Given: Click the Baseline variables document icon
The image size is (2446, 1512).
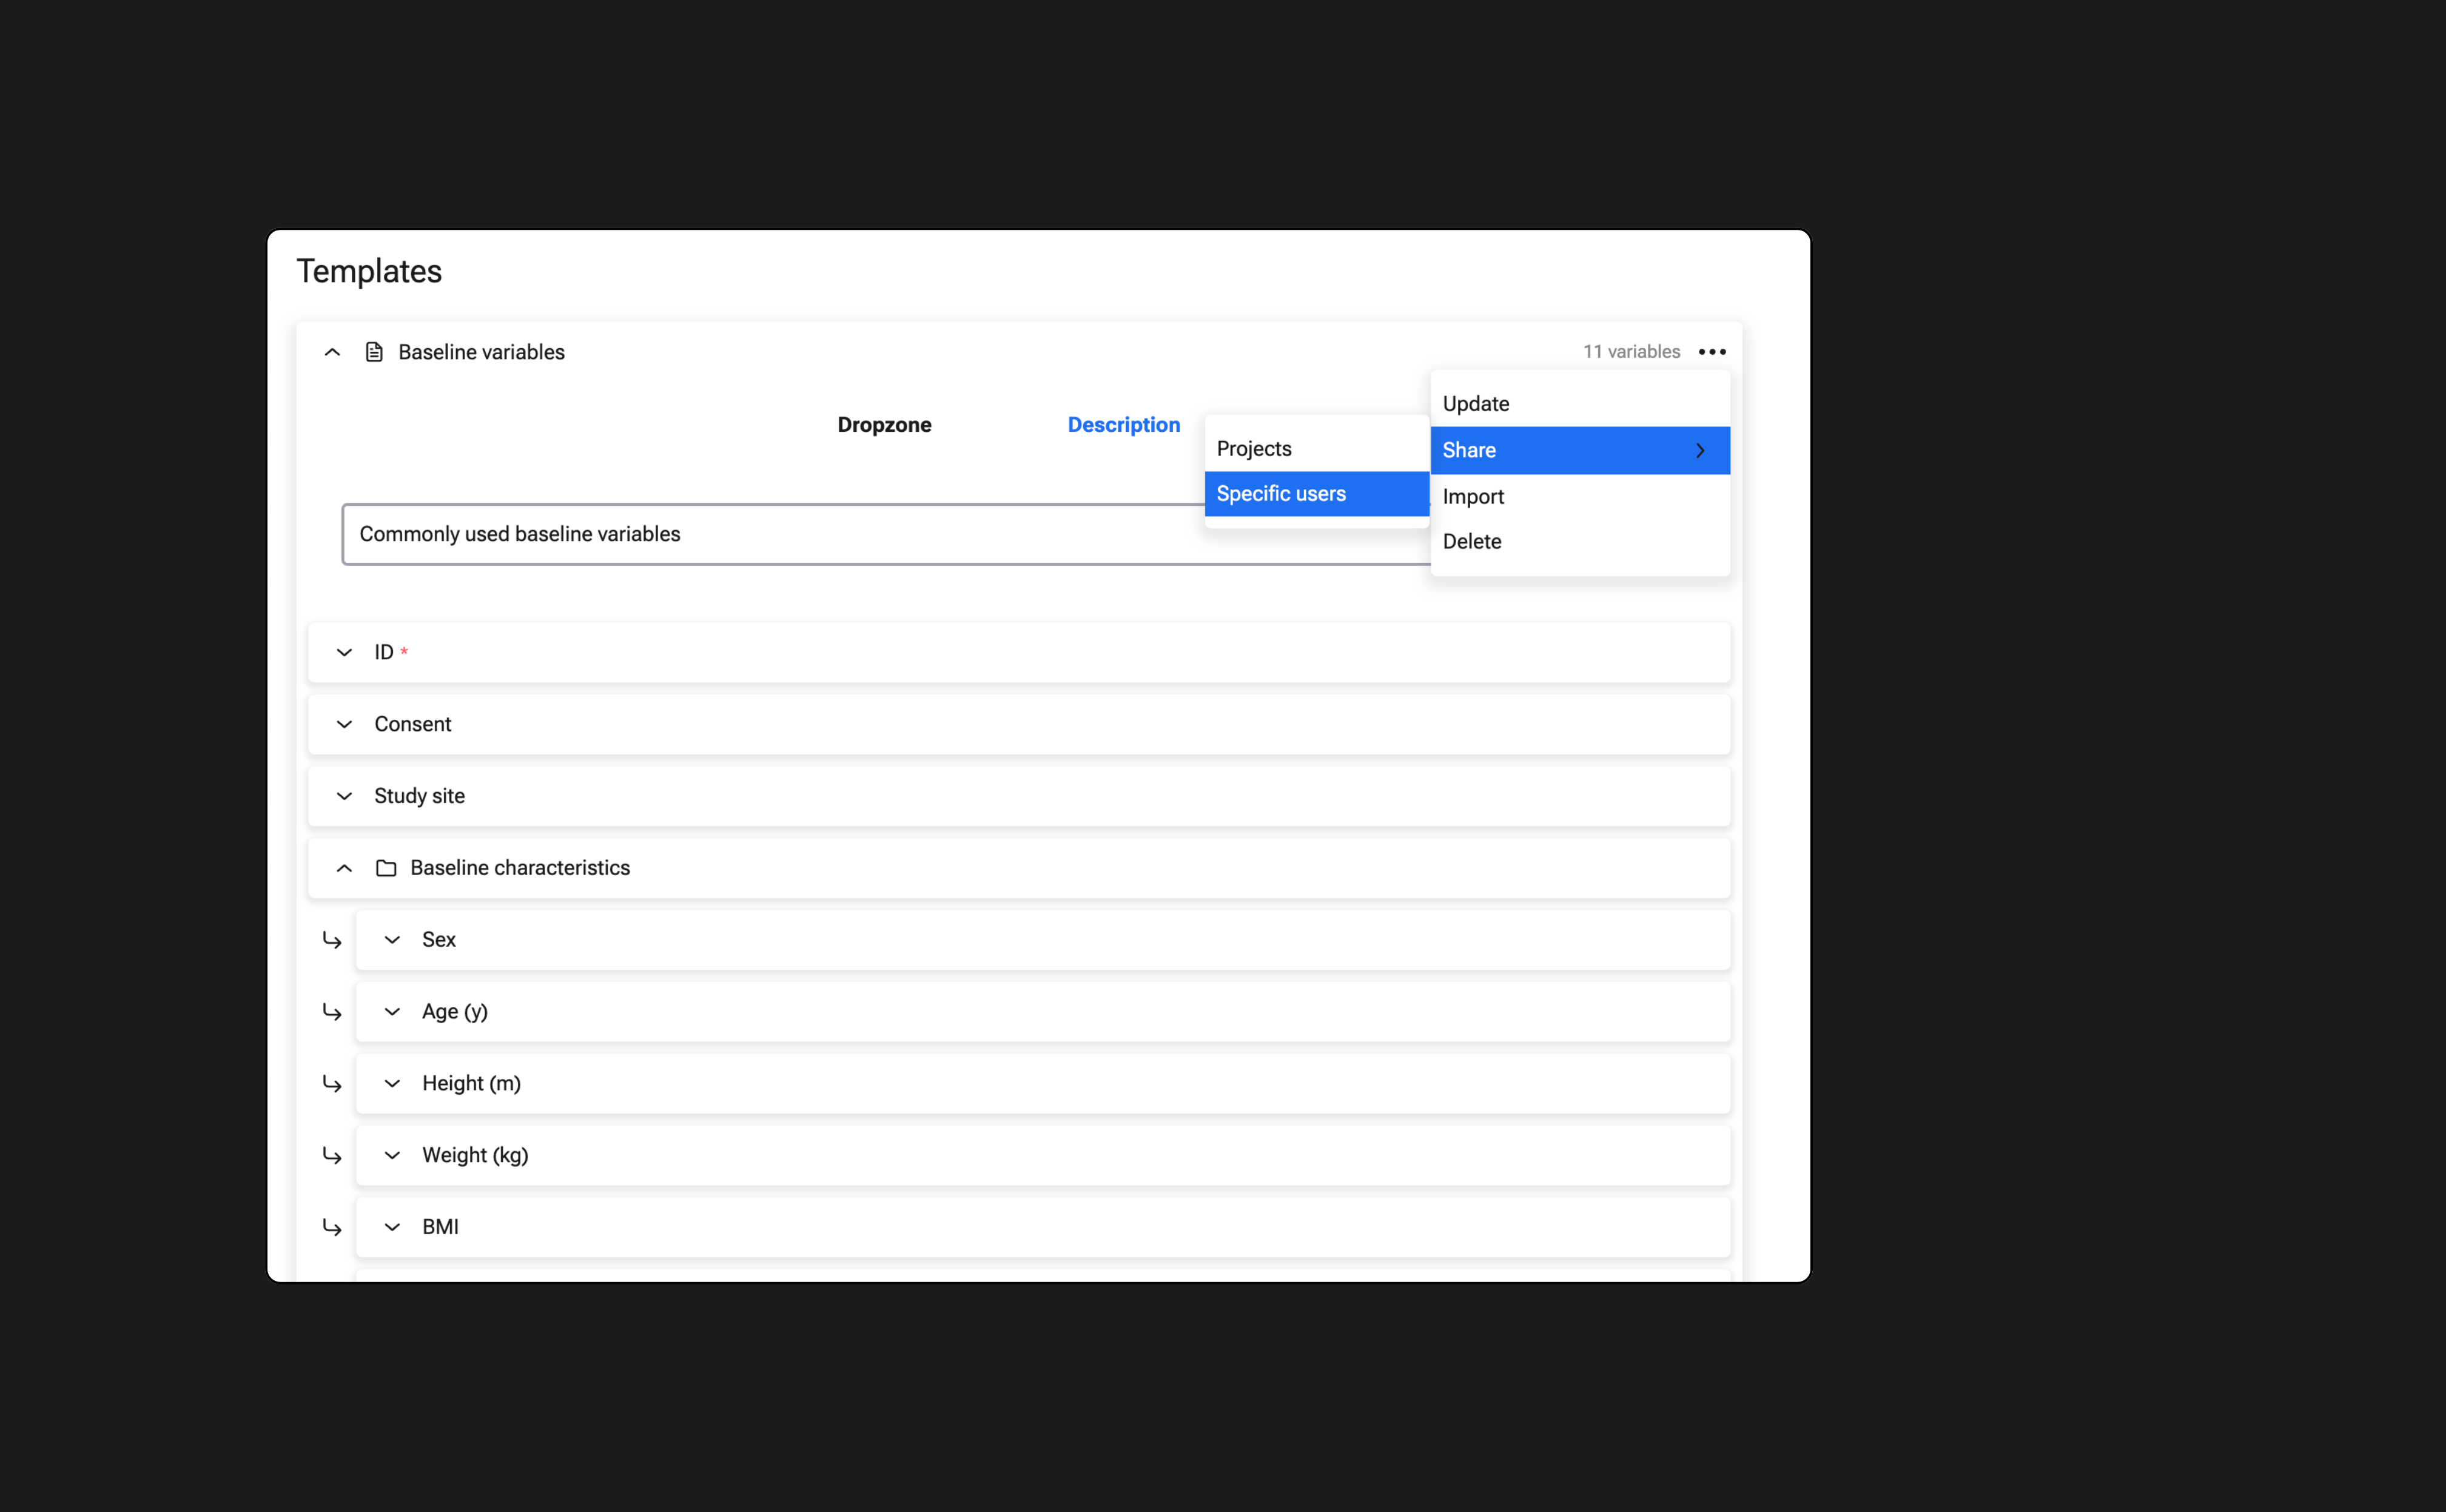Looking at the screenshot, I should tap(374, 352).
